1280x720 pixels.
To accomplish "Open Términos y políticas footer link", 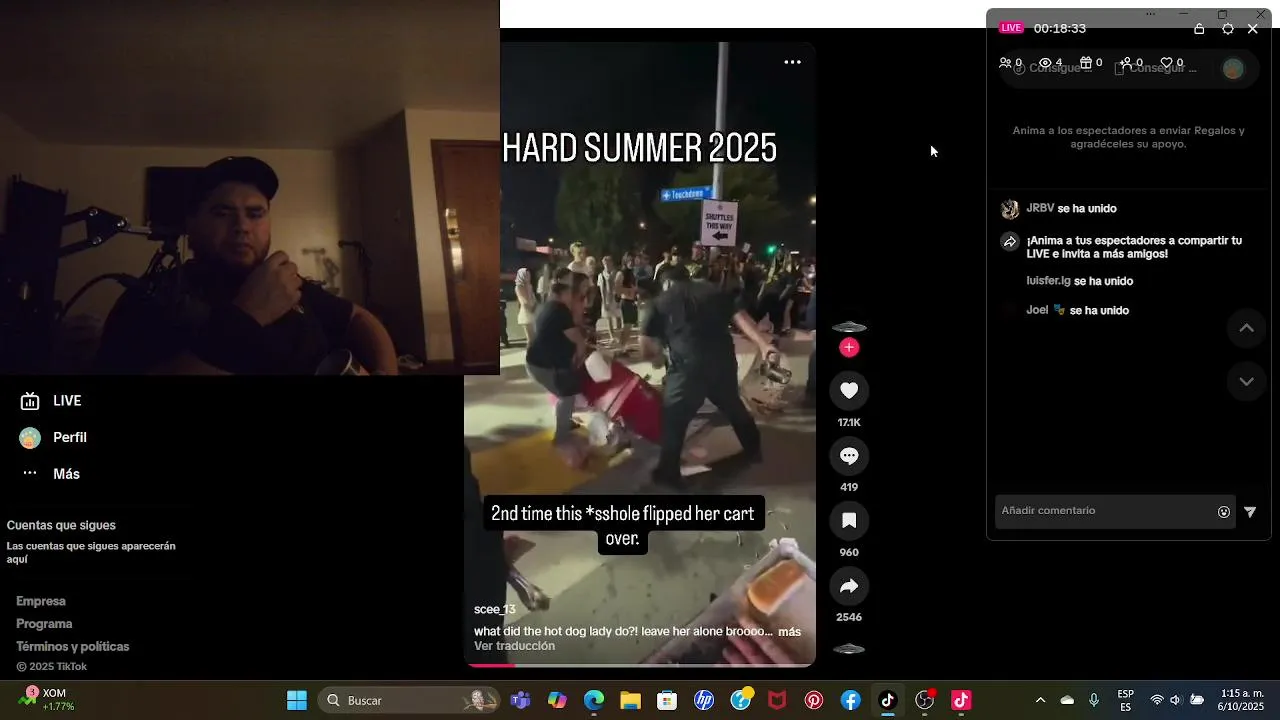I will coord(73,647).
